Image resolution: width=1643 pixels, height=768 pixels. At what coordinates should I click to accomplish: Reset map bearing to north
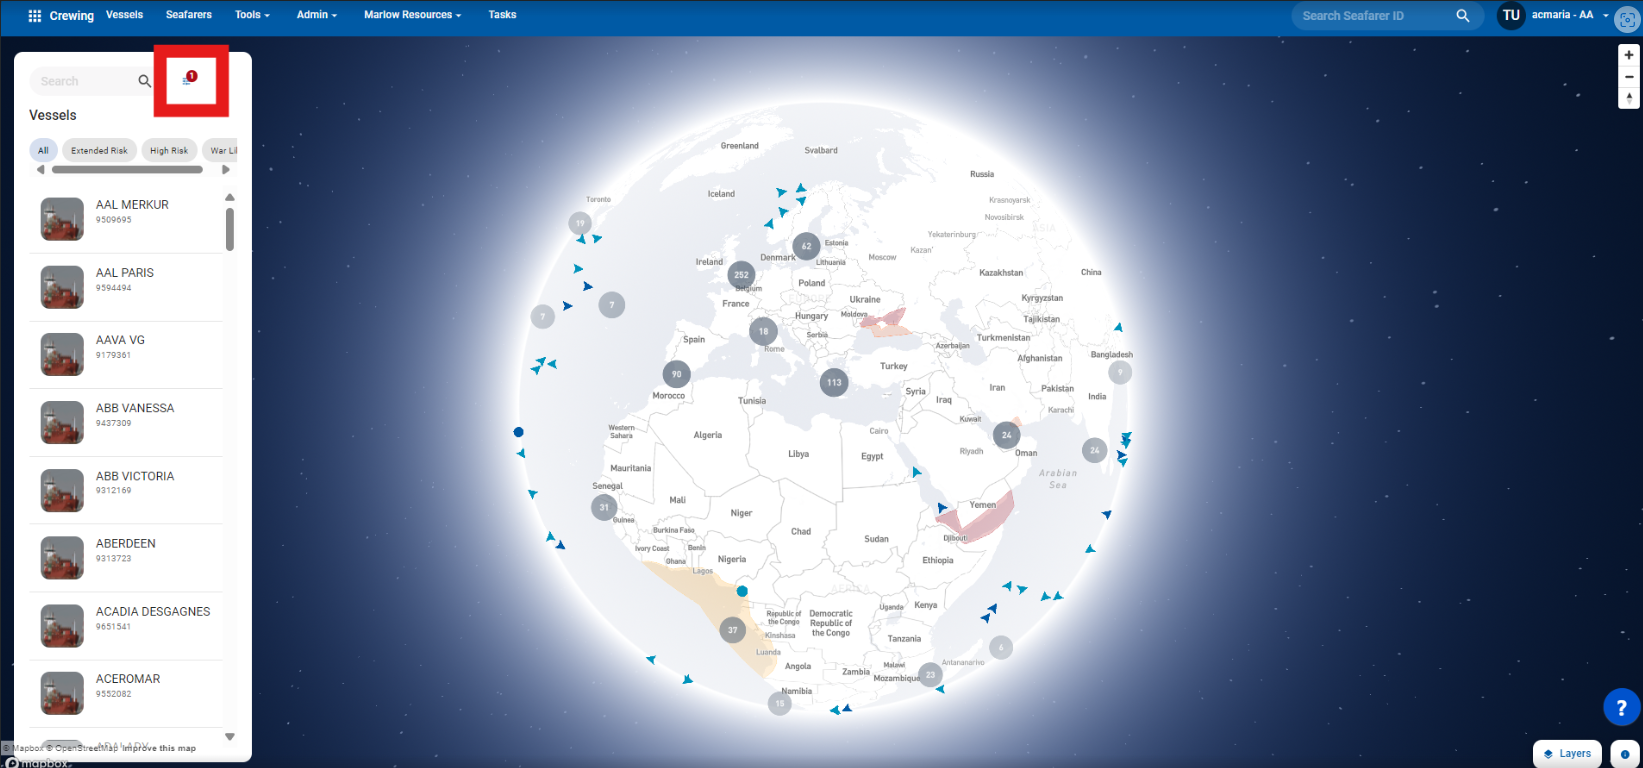[1629, 98]
